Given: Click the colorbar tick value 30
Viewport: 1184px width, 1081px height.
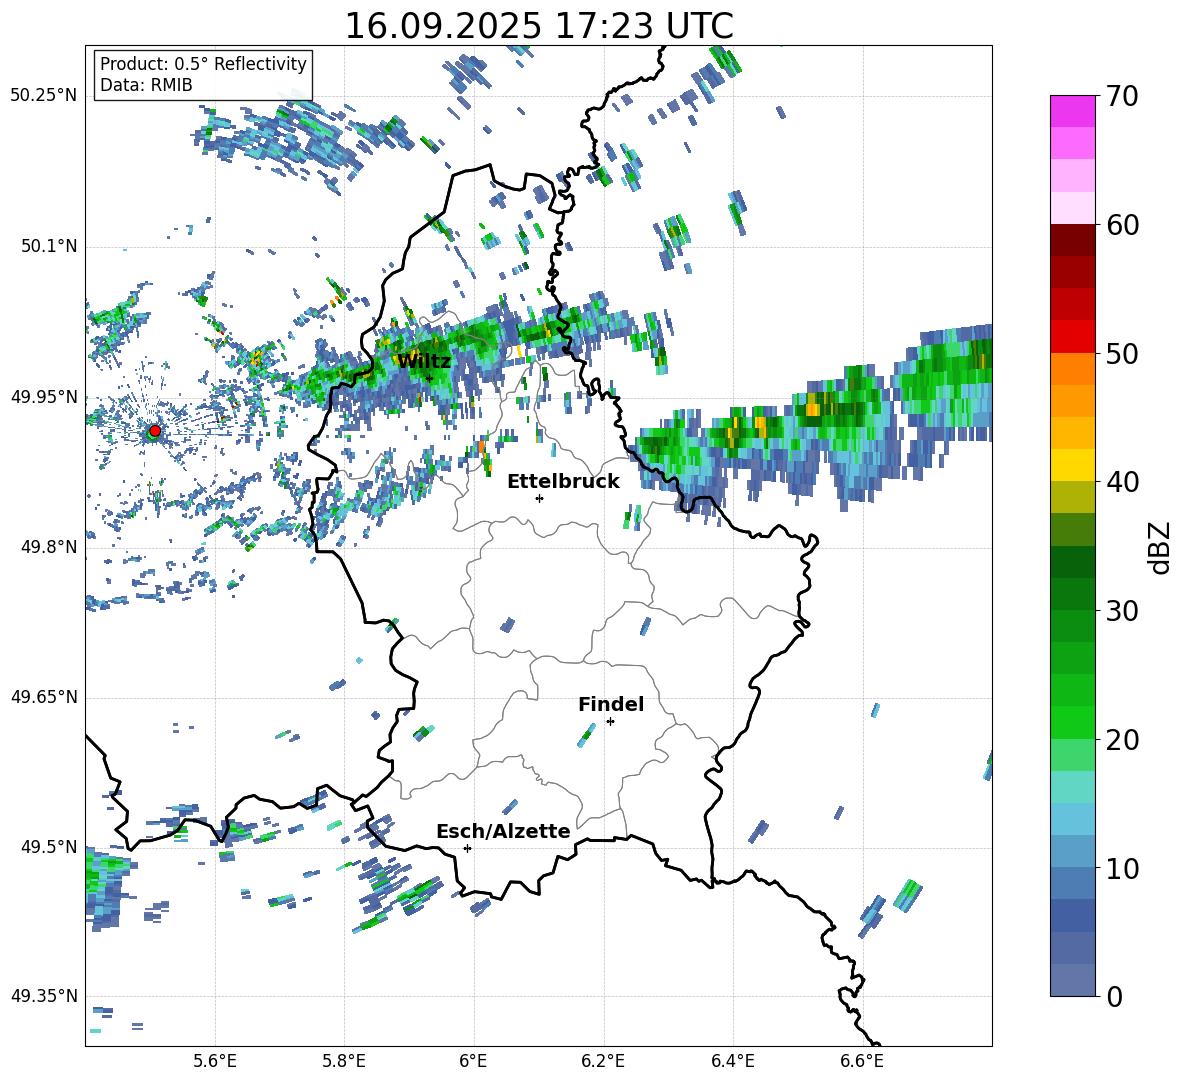Looking at the screenshot, I should click(1122, 611).
